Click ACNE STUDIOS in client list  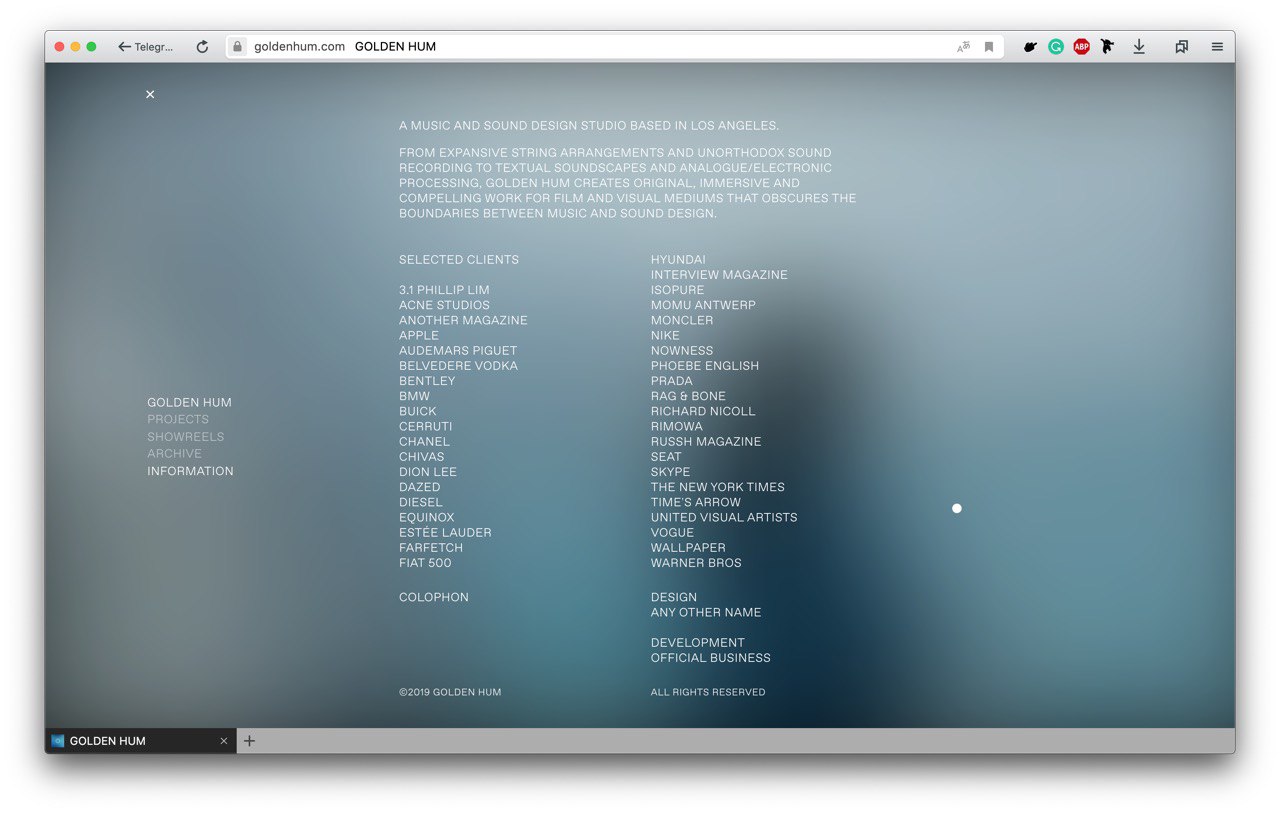coord(445,305)
